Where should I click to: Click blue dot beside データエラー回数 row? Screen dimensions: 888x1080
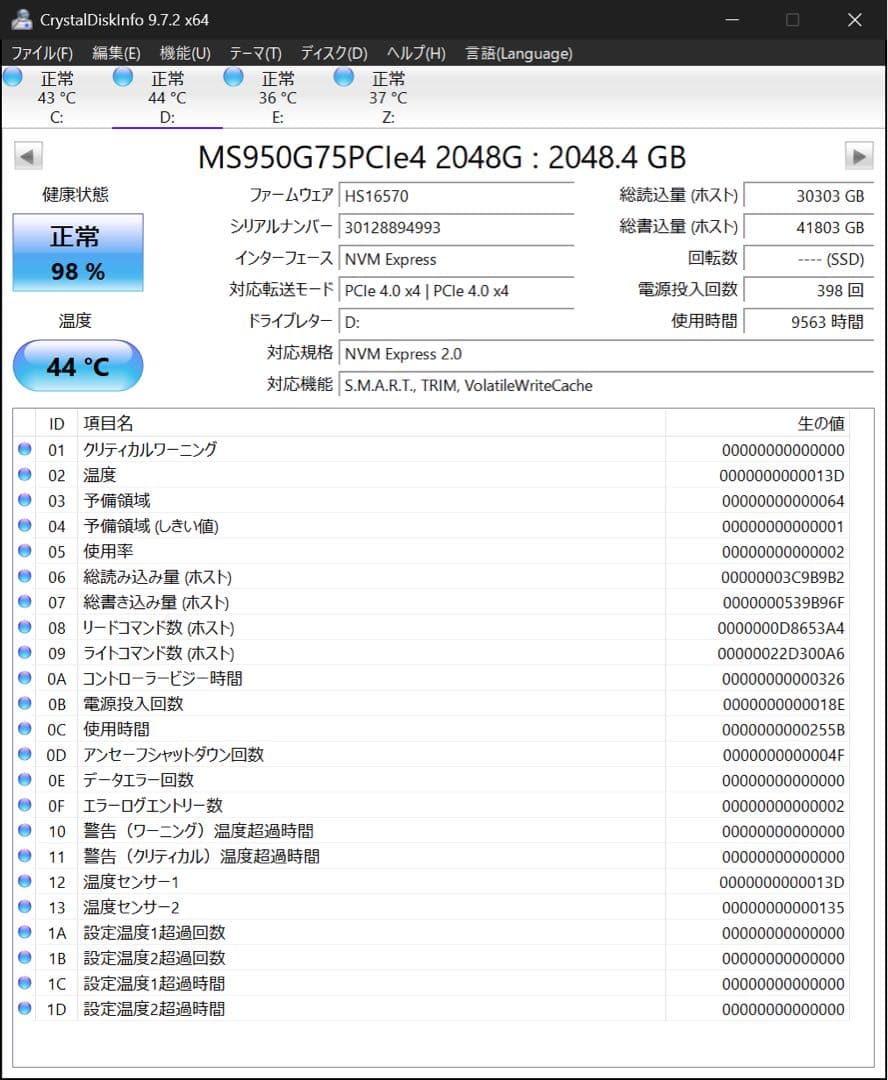click(x=25, y=779)
